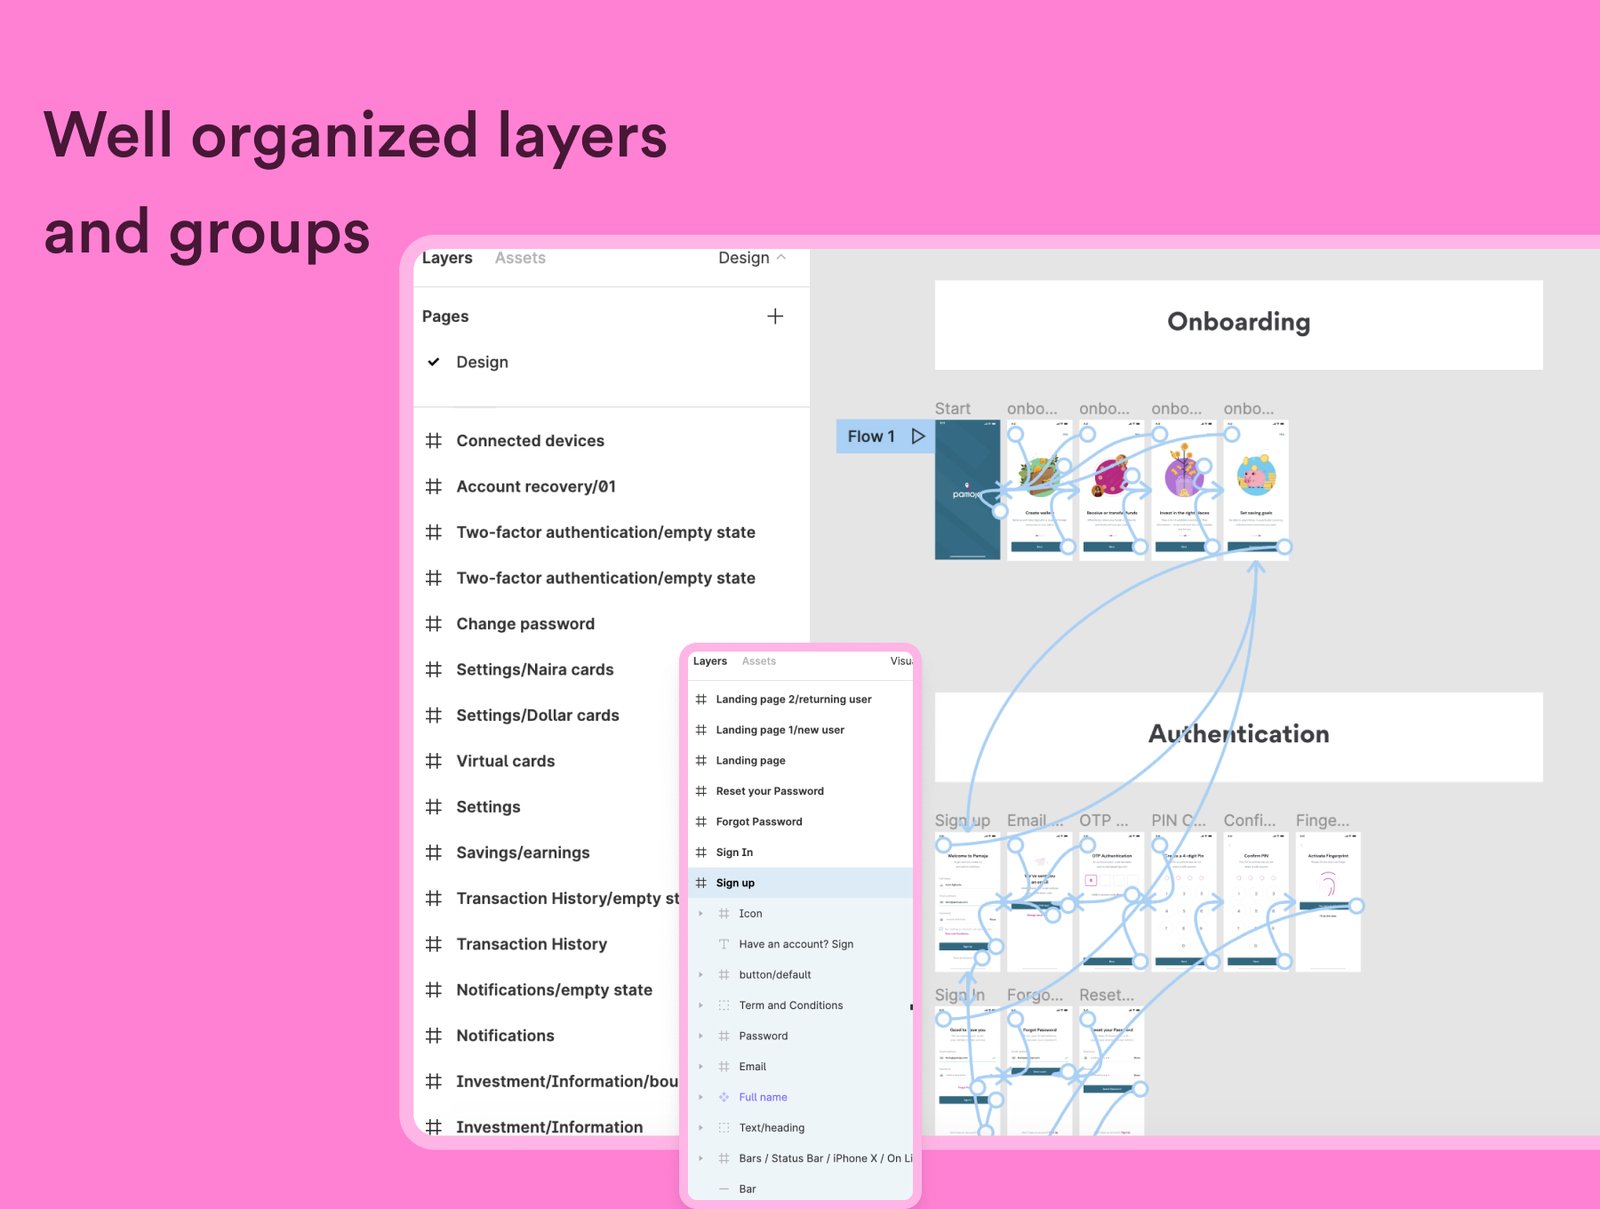This screenshot has width=1600, height=1209.
Task: Select the Forgot Password layer in the list
Action: [759, 822]
